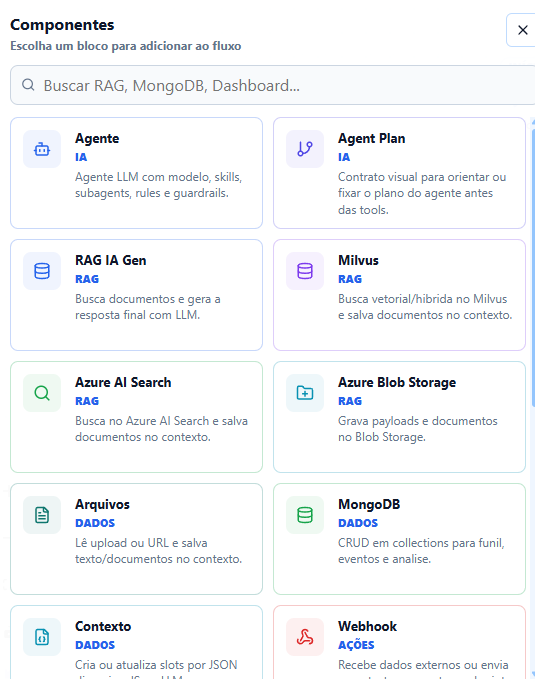Click the Webhook red icon
Image resolution: width=535 pixels, height=688 pixels.
pyautogui.click(x=305, y=637)
